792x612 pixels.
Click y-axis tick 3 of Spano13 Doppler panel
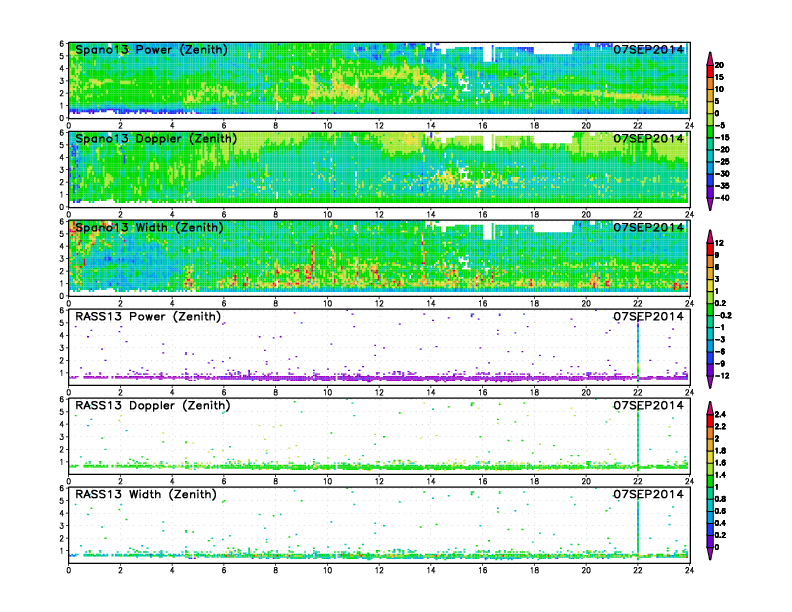[62, 170]
